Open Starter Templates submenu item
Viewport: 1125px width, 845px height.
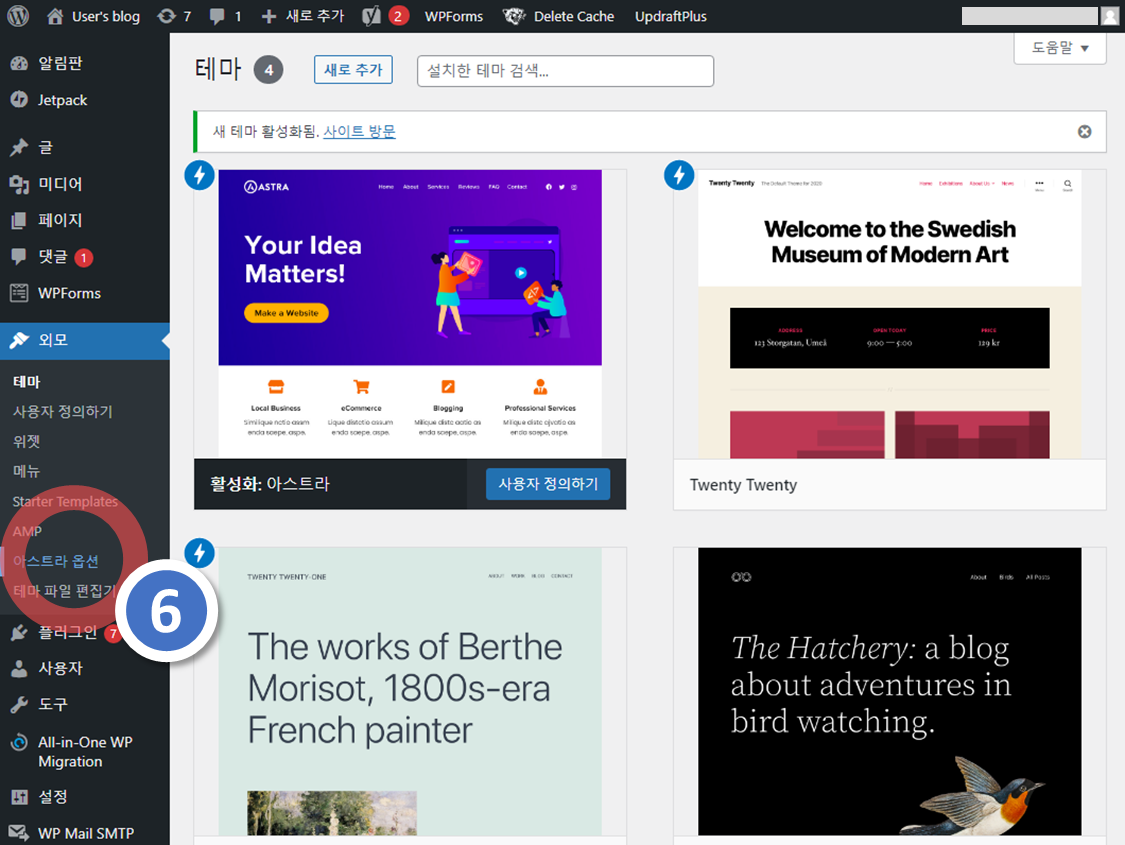65,501
